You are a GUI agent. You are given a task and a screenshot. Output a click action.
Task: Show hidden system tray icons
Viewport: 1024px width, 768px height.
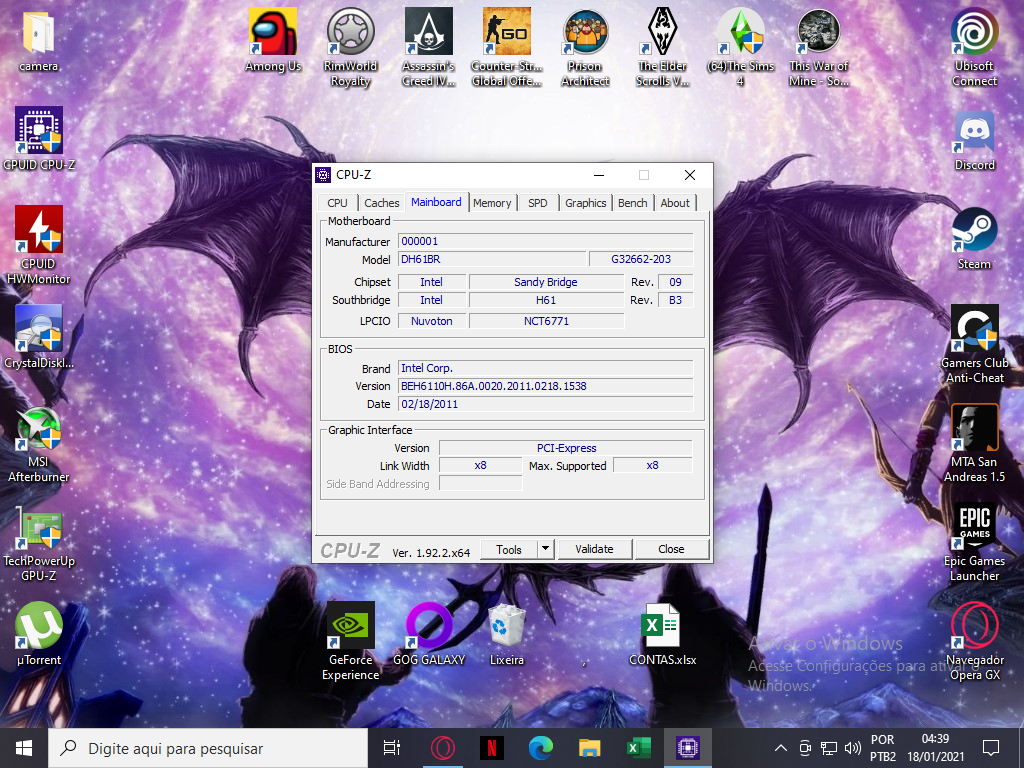click(780, 748)
